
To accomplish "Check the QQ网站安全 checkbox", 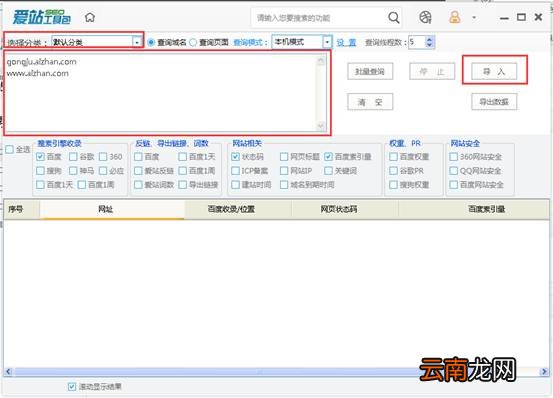I will coord(454,171).
